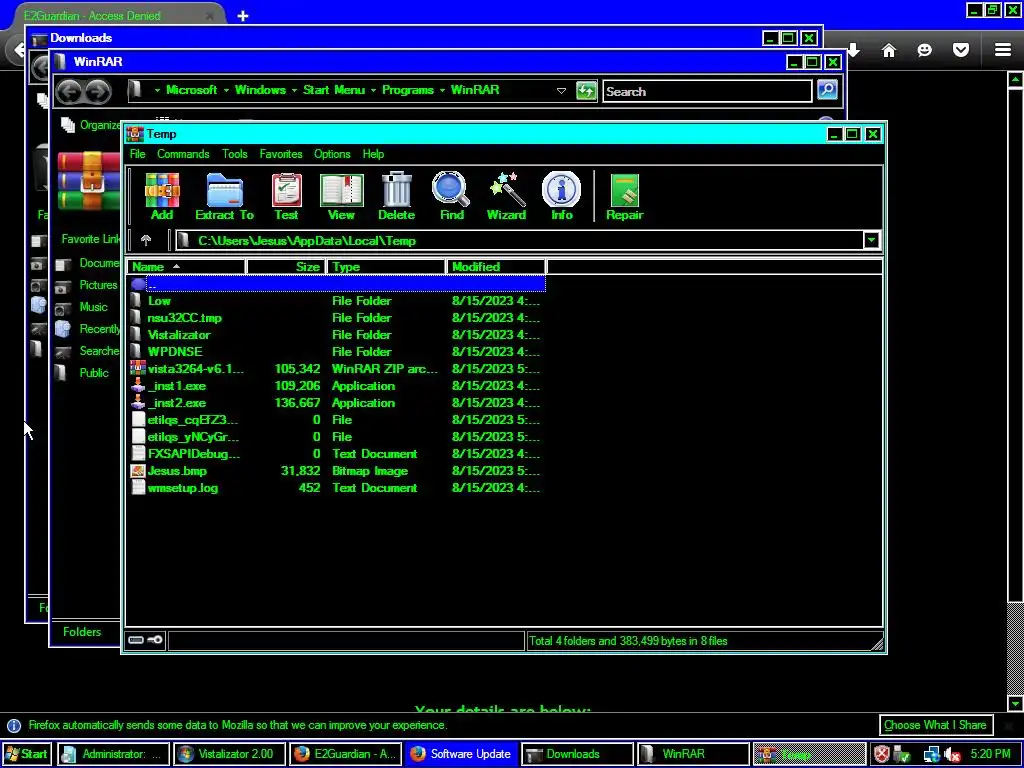Open the address path dropdown arrow

point(871,240)
